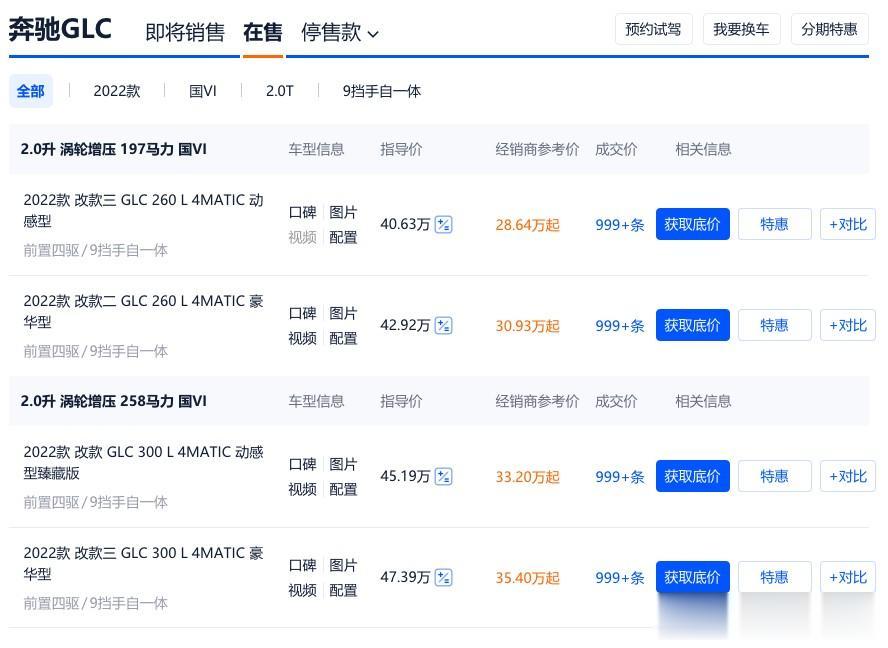Click dealer price 28.64万起
The width and height of the screenshot is (888, 648).
527,225
